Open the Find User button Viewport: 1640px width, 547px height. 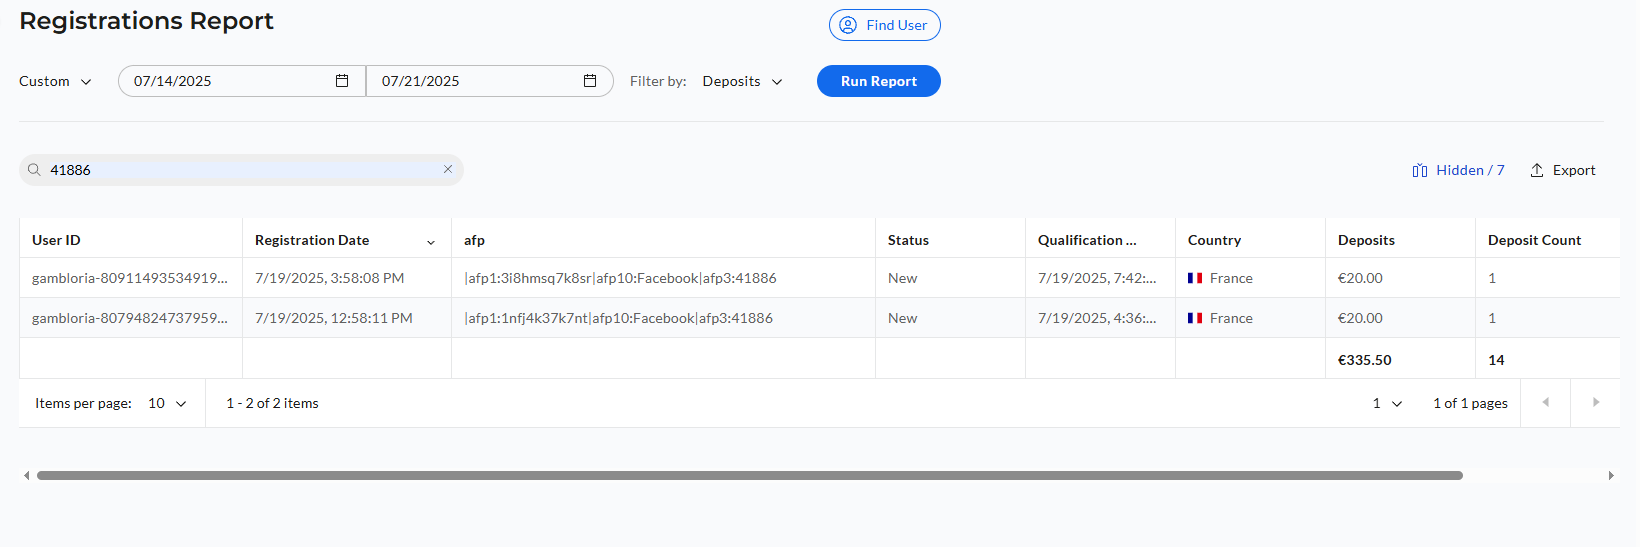pos(884,25)
